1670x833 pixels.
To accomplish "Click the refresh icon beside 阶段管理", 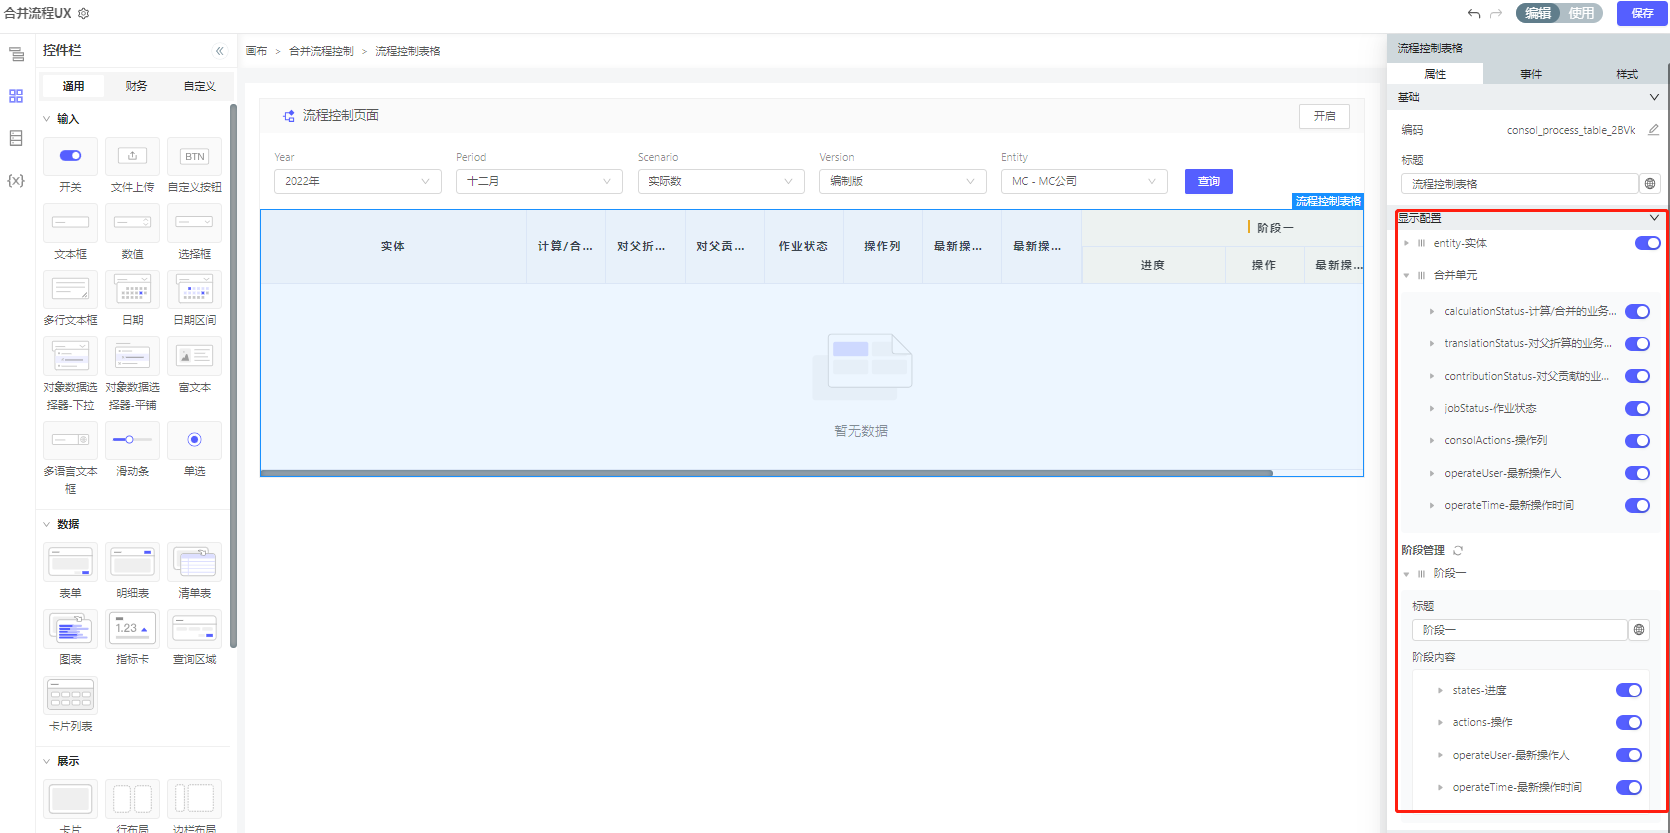I will click(1458, 550).
